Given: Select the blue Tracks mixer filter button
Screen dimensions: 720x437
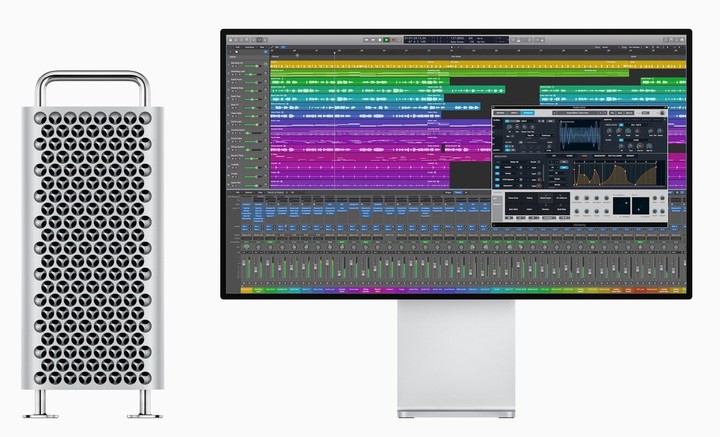Looking at the screenshot, I should [458, 192].
